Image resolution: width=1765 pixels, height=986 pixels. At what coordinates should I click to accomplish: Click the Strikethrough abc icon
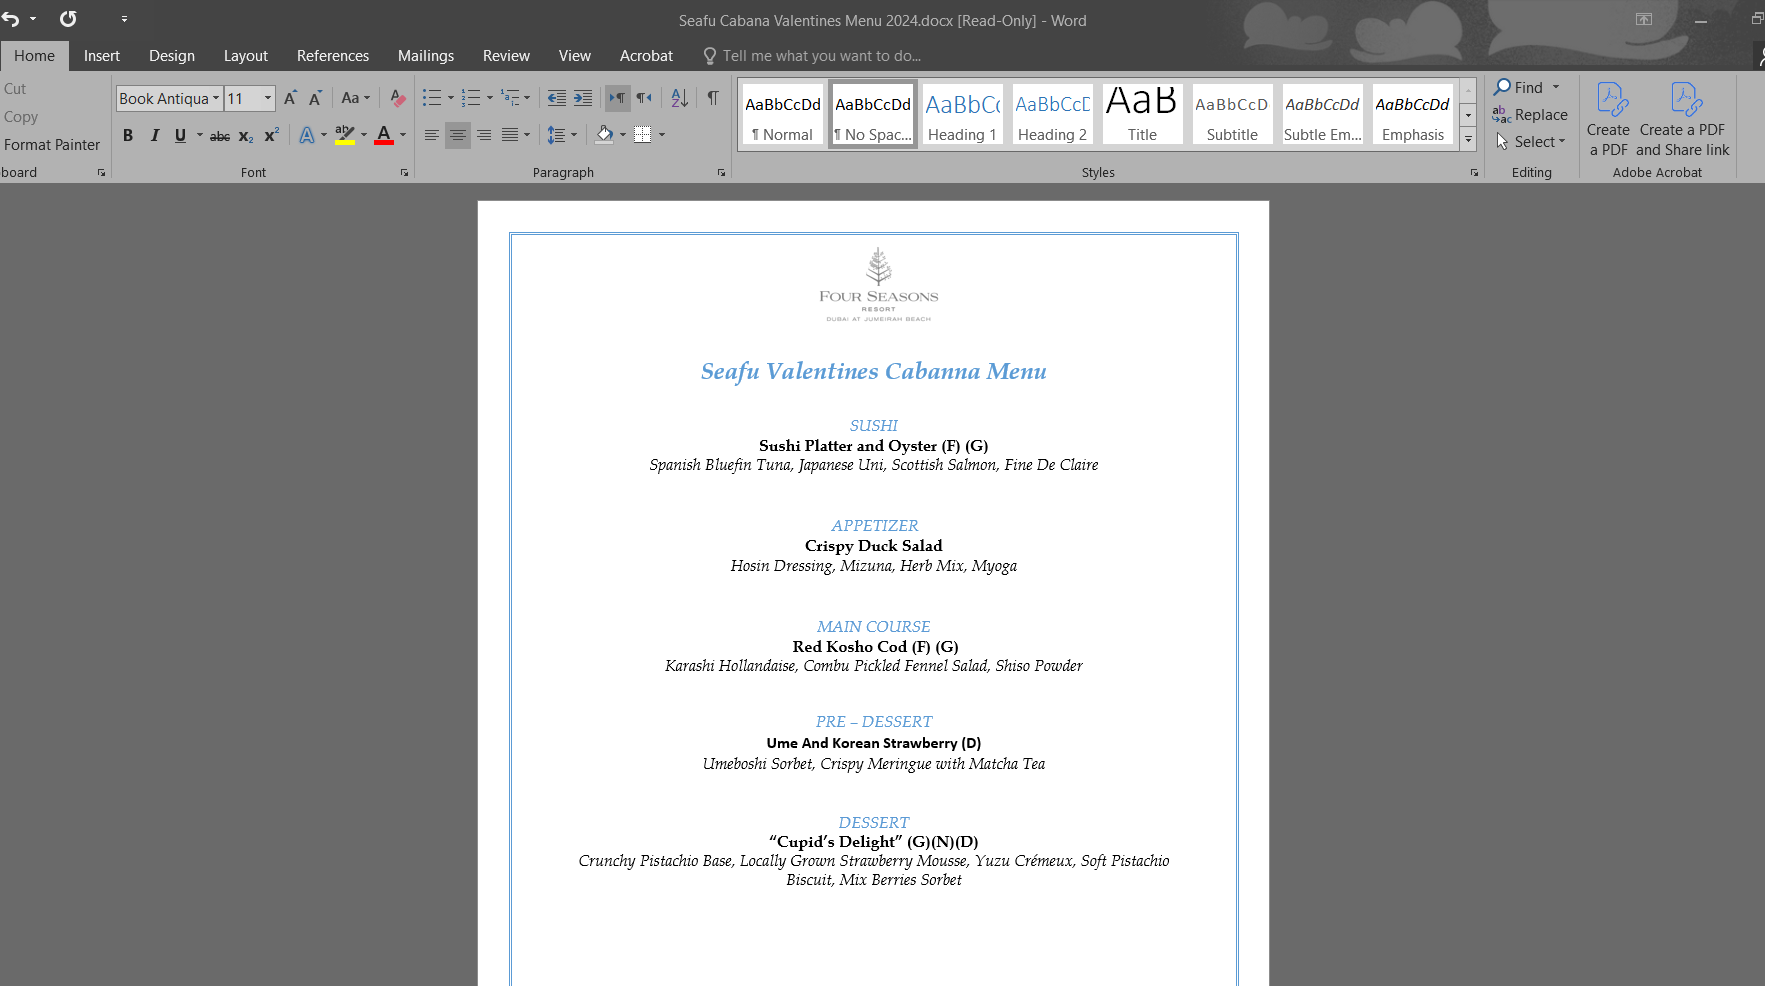point(220,135)
